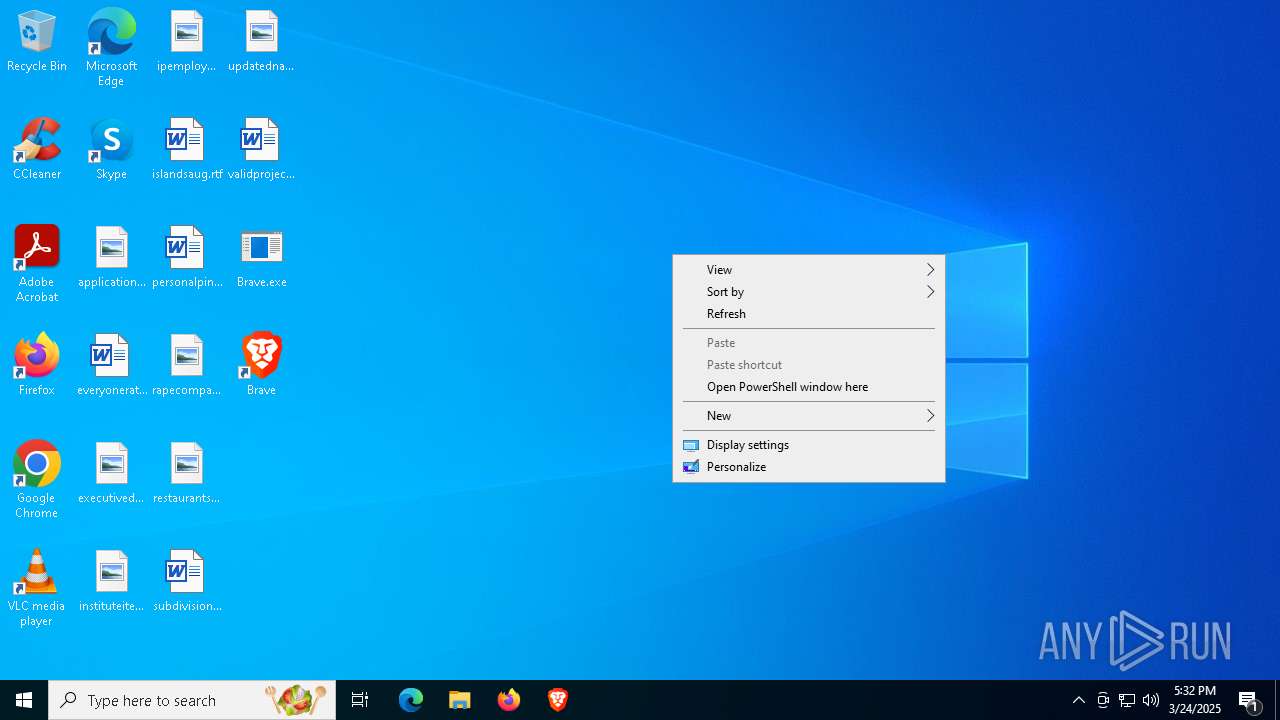Click the Show desktop strip at taskbar end
The width and height of the screenshot is (1280, 720).
click(x=1277, y=700)
